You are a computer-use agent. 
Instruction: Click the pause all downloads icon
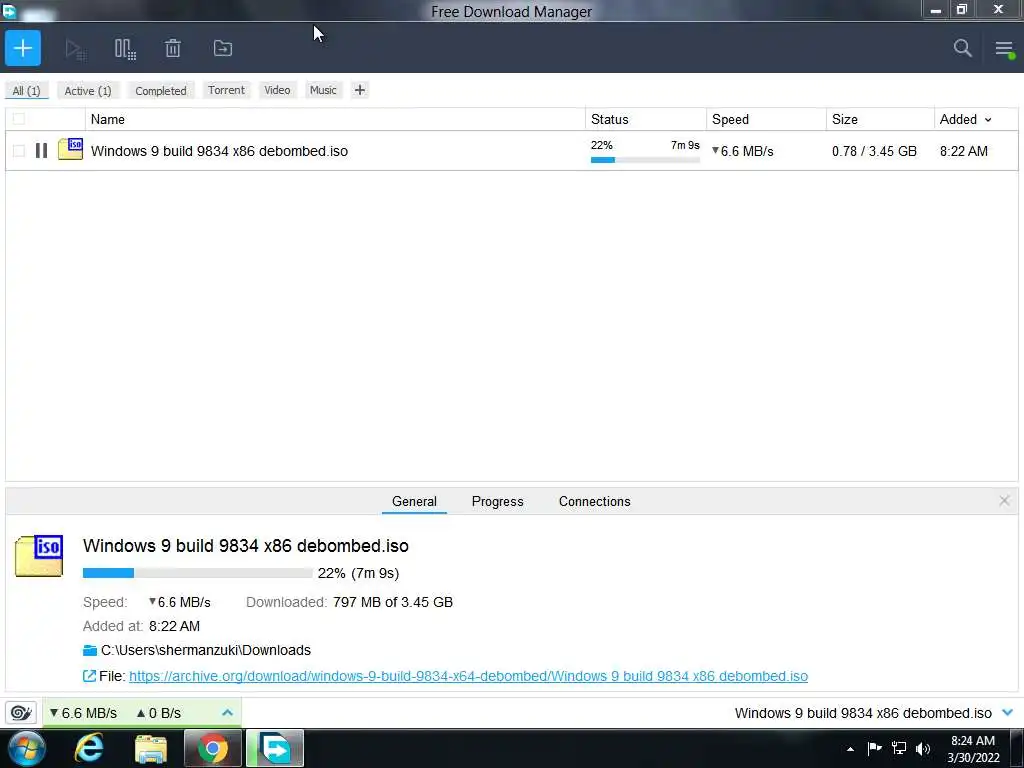coord(125,49)
